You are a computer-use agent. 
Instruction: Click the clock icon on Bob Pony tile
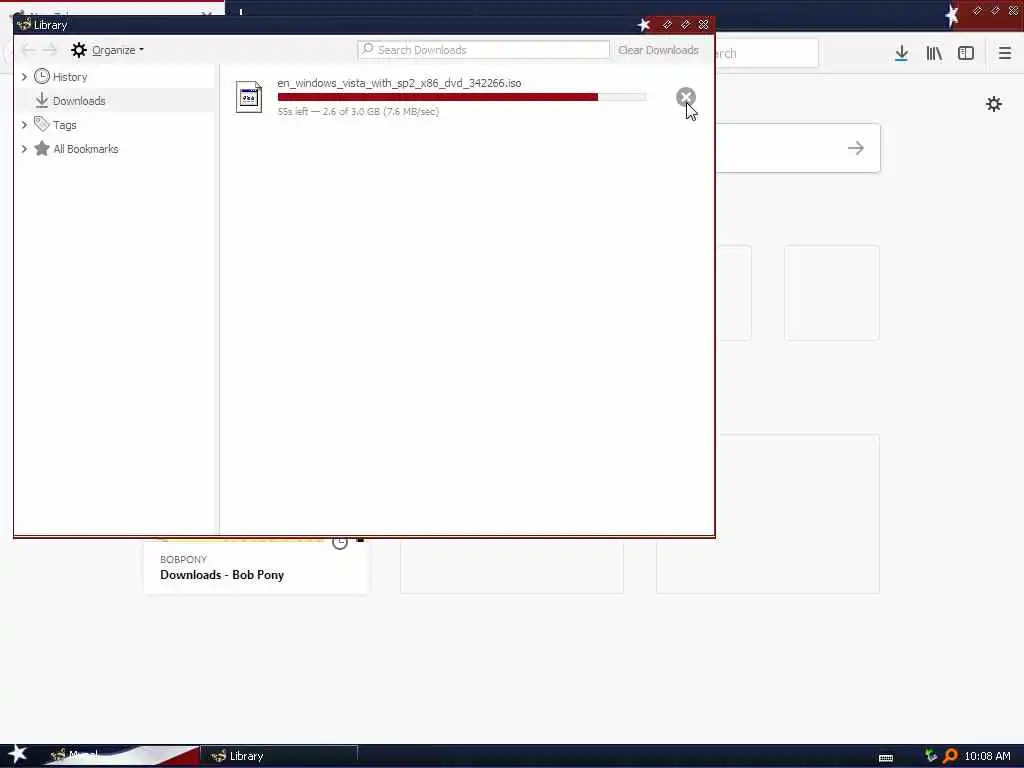tap(340, 542)
